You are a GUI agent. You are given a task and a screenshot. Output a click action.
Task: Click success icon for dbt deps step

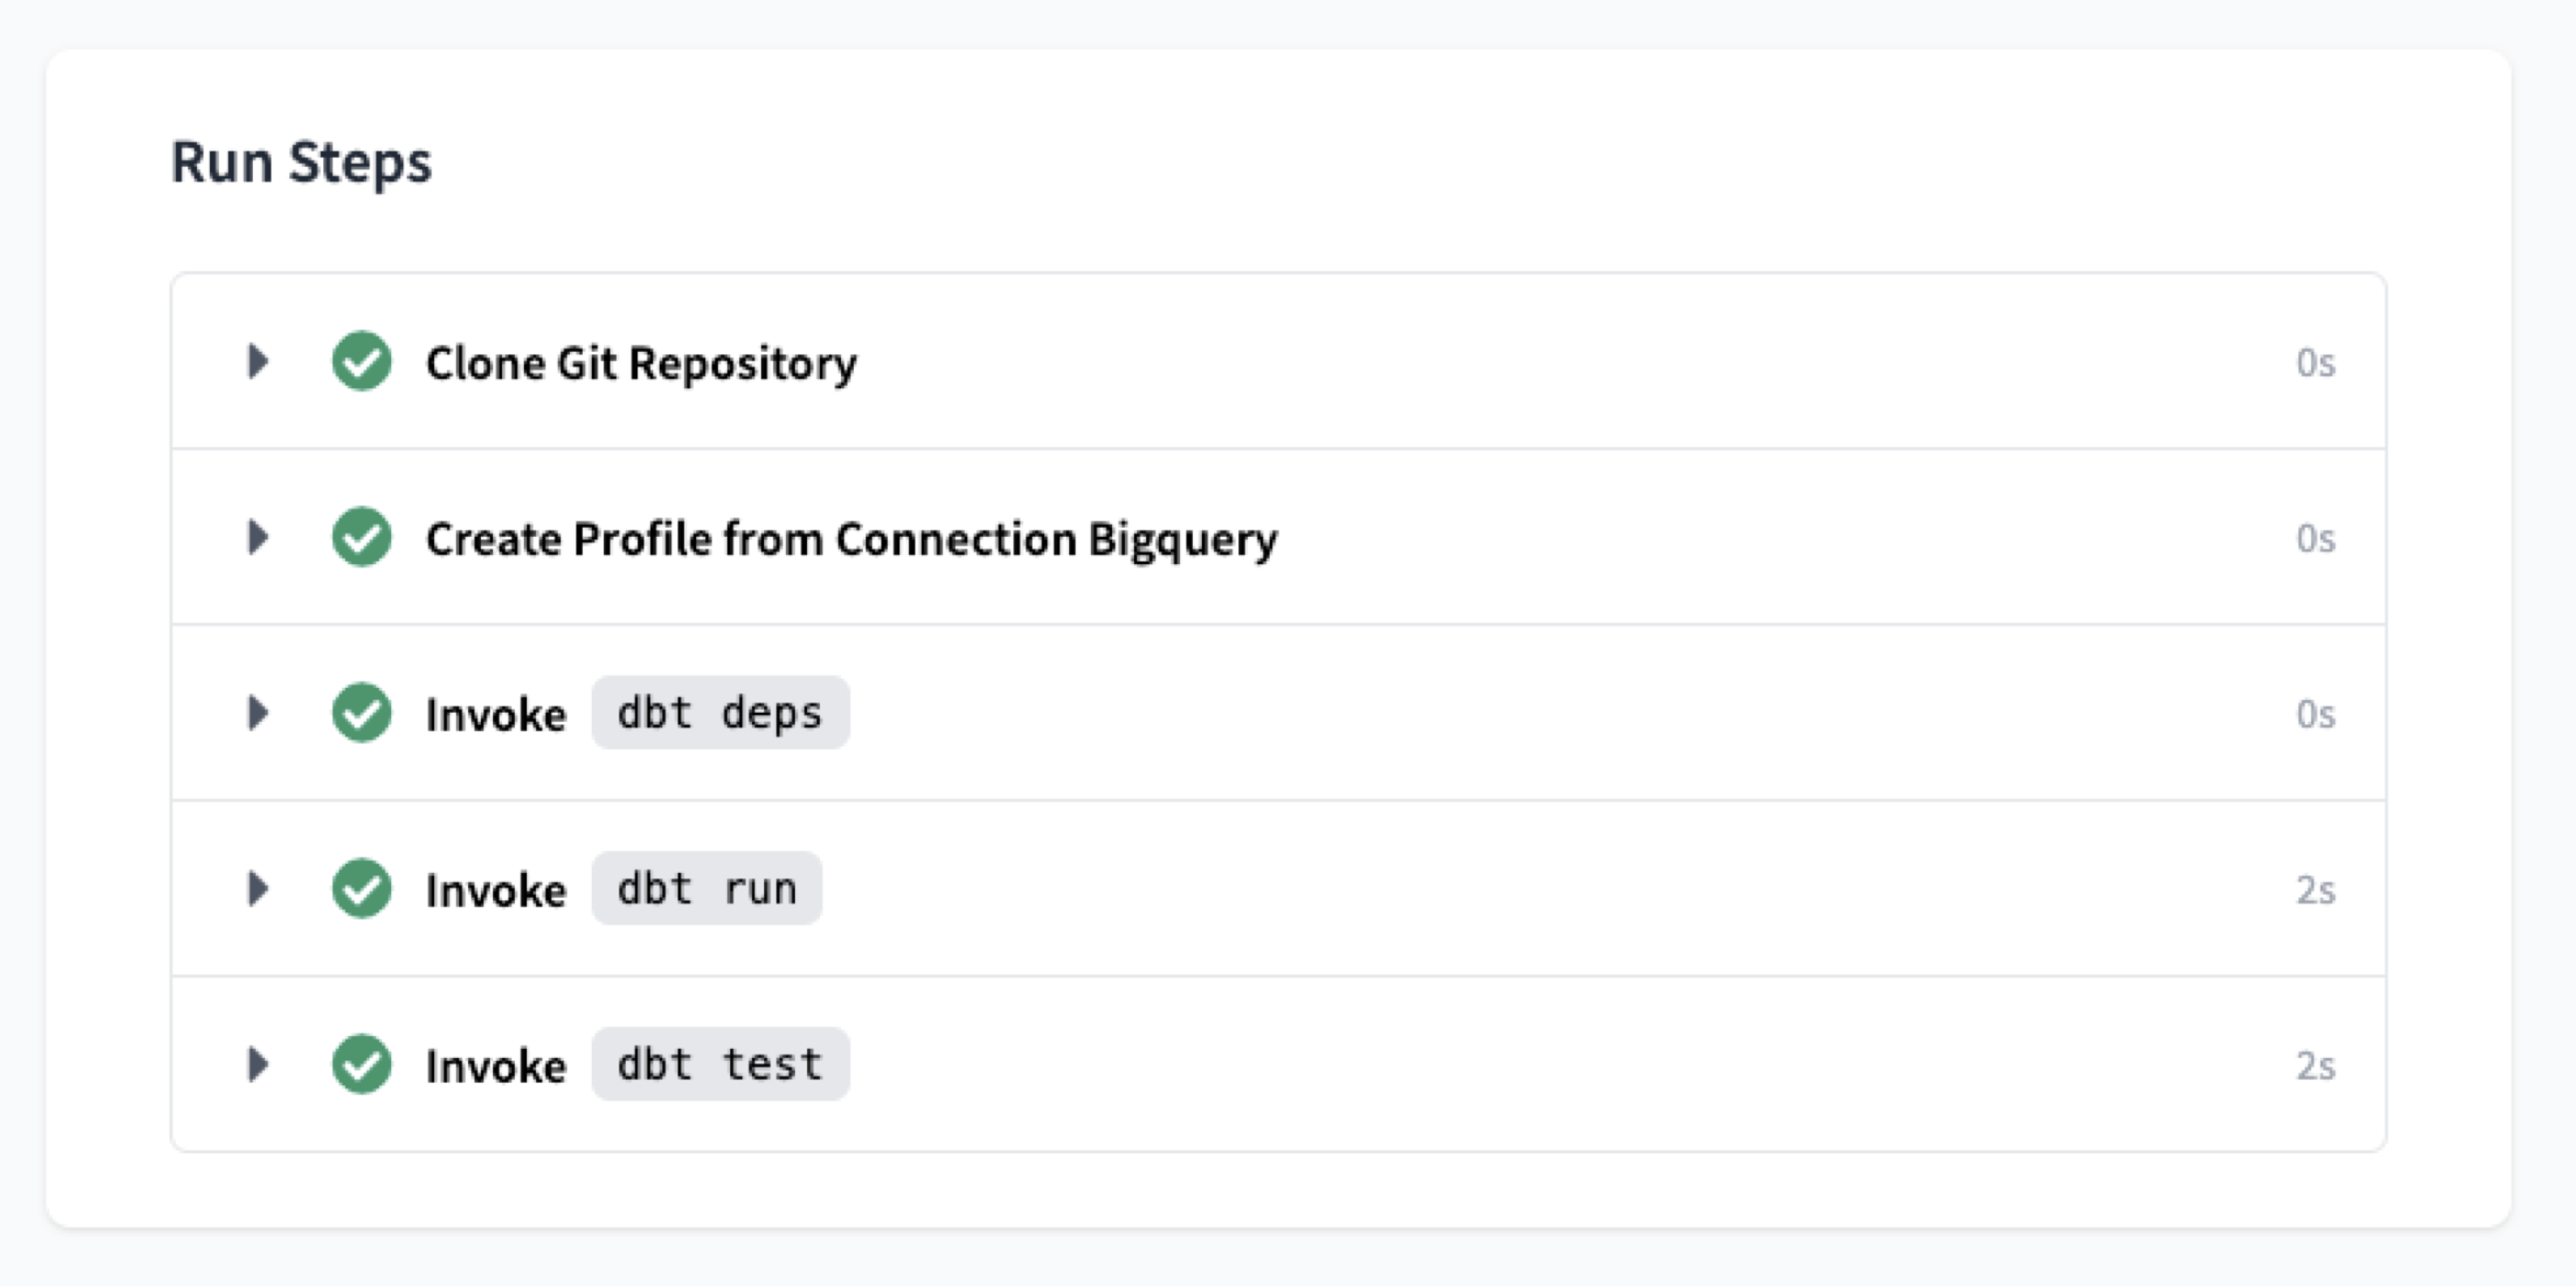coord(362,714)
